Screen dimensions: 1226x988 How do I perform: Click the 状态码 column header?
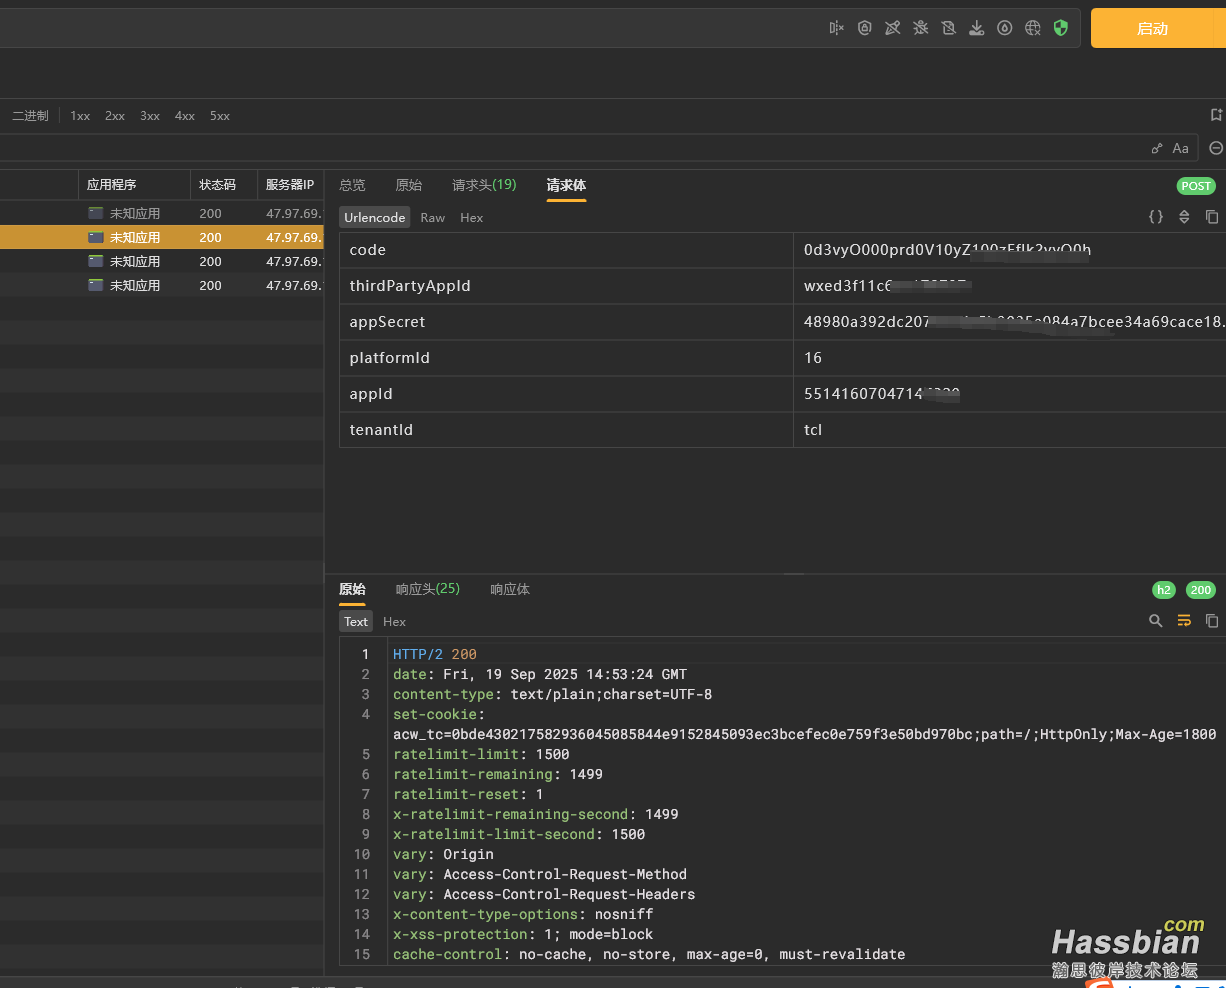(x=223, y=185)
